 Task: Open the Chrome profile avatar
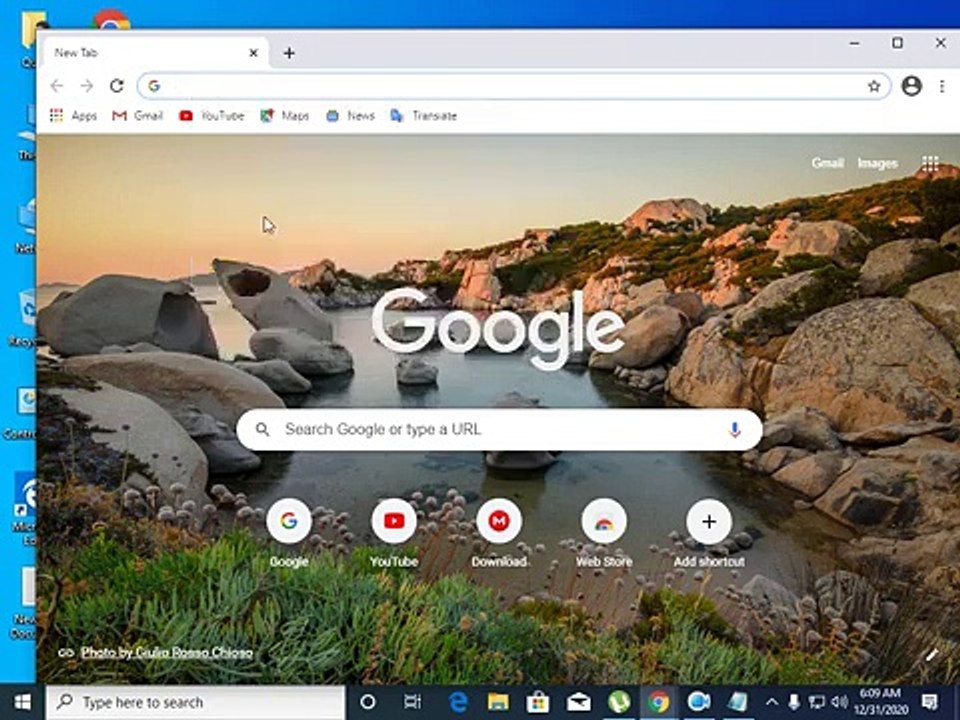[912, 86]
